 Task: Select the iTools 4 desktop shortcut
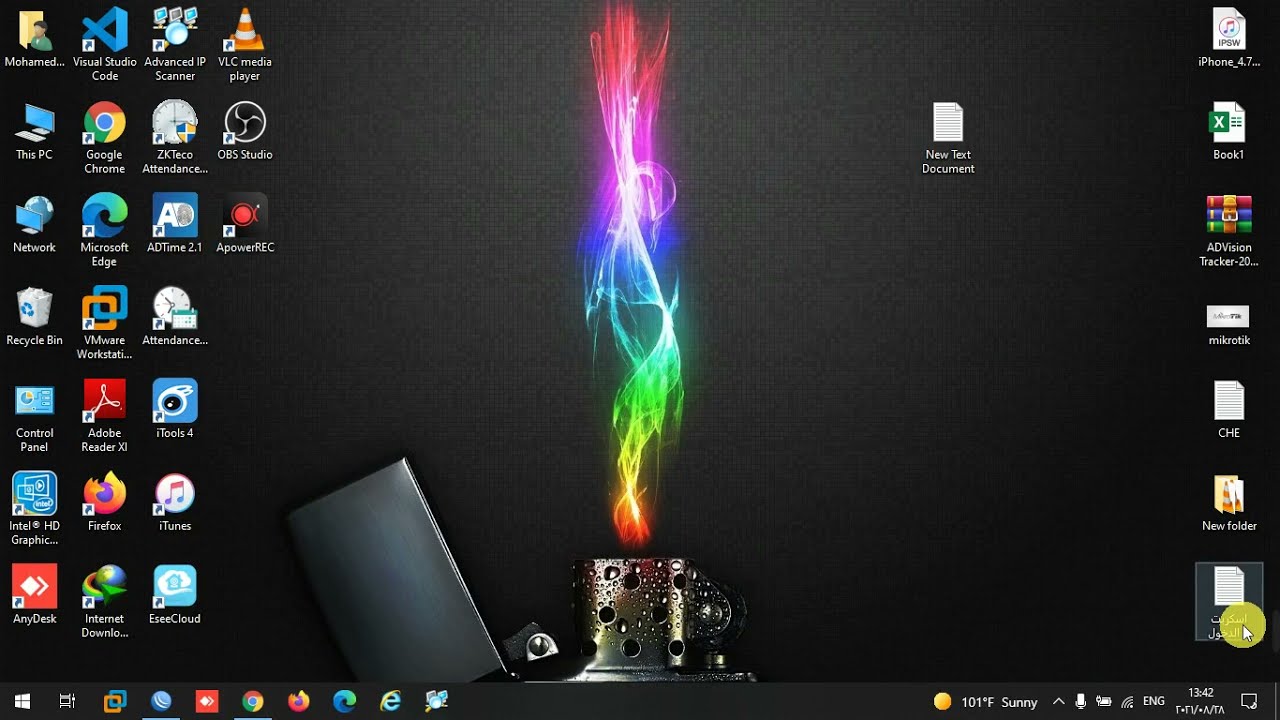(x=175, y=411)
